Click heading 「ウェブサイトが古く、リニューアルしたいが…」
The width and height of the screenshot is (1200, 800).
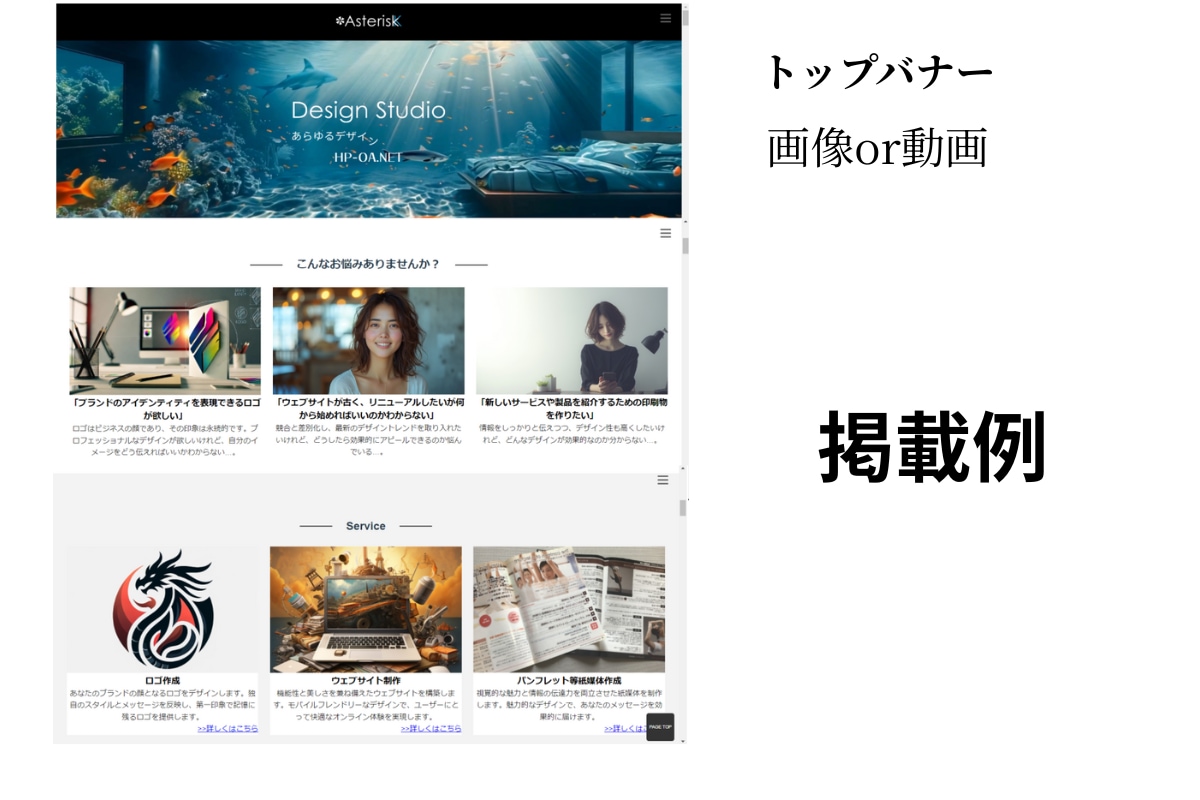[368, 408]
